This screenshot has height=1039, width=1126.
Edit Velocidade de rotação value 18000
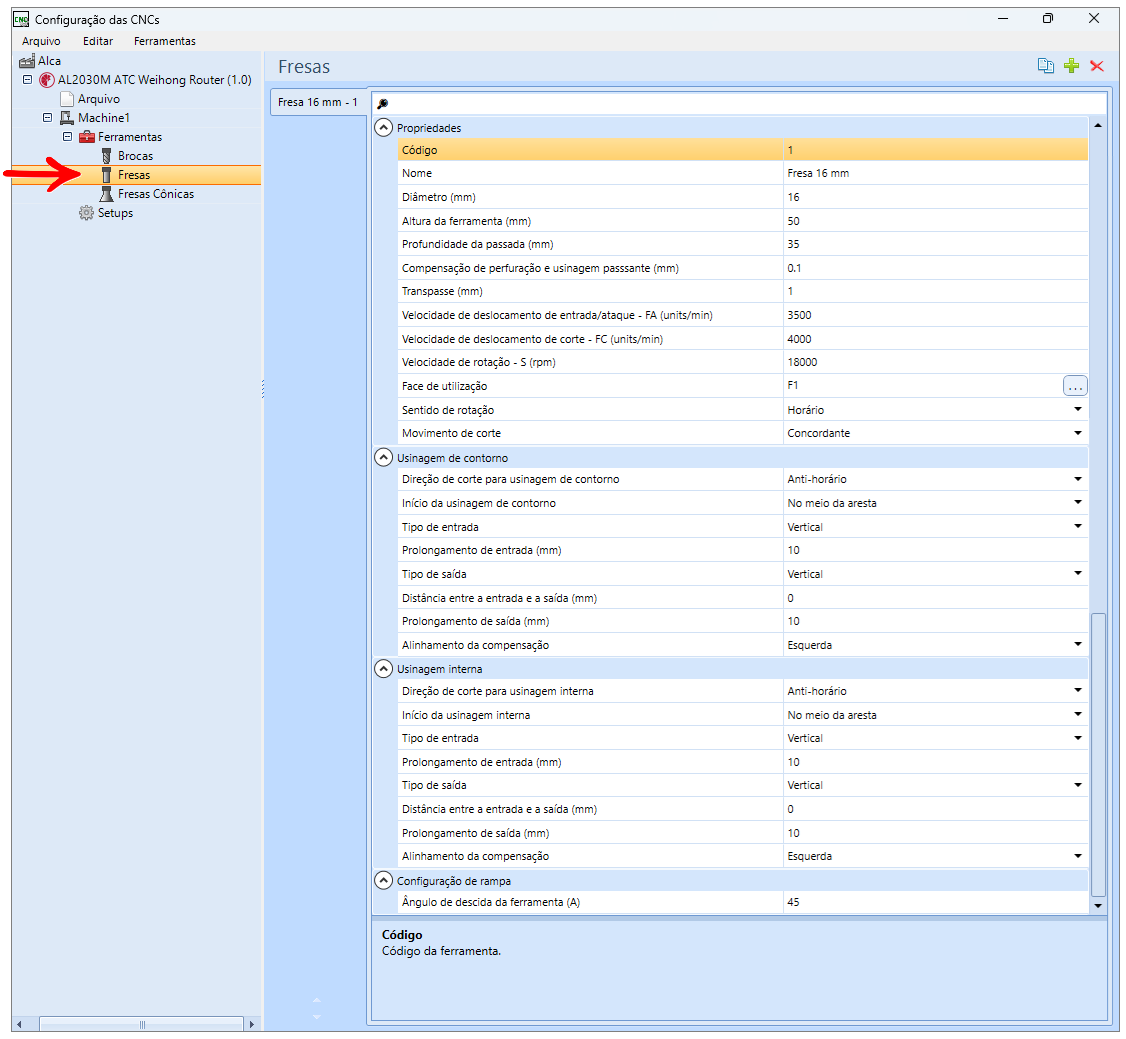(935, 362)
